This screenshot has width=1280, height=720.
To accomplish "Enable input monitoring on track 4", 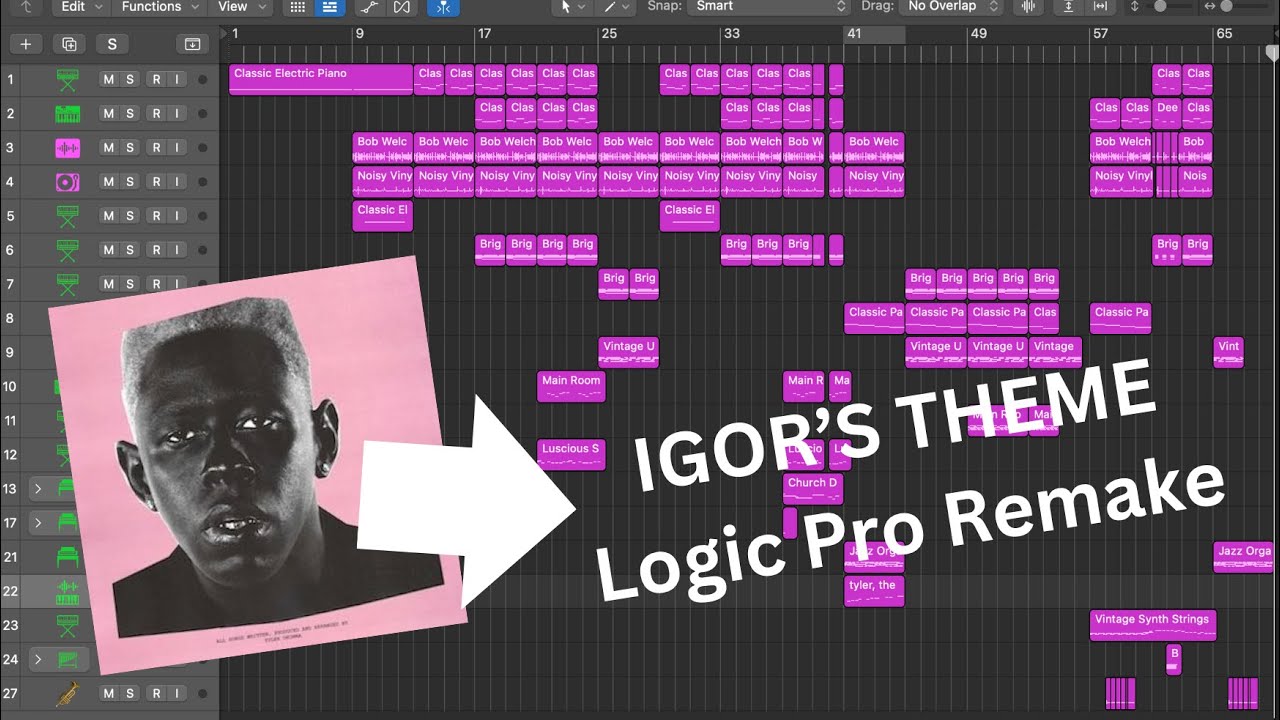I will [x=176, y=182].
